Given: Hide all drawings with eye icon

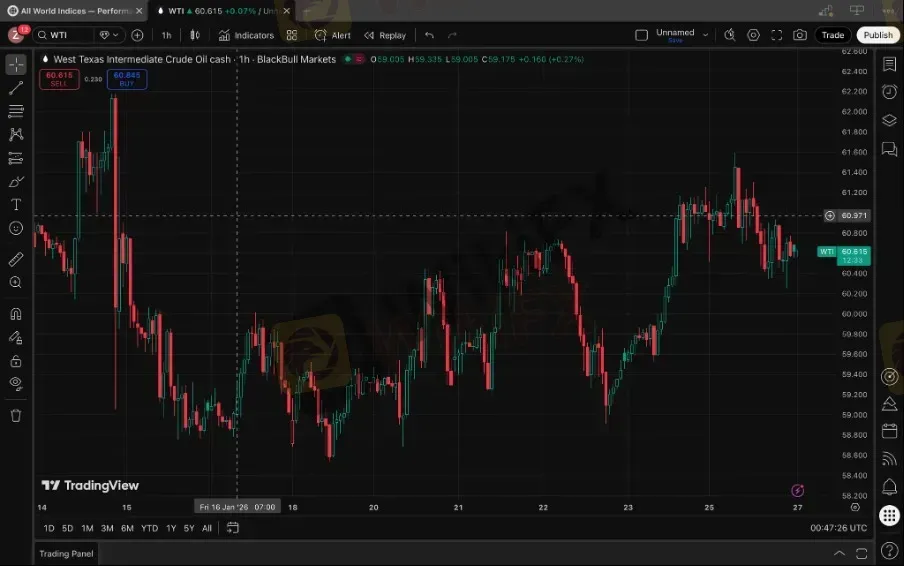Looking at the screenshot, I should click(16, 383).
